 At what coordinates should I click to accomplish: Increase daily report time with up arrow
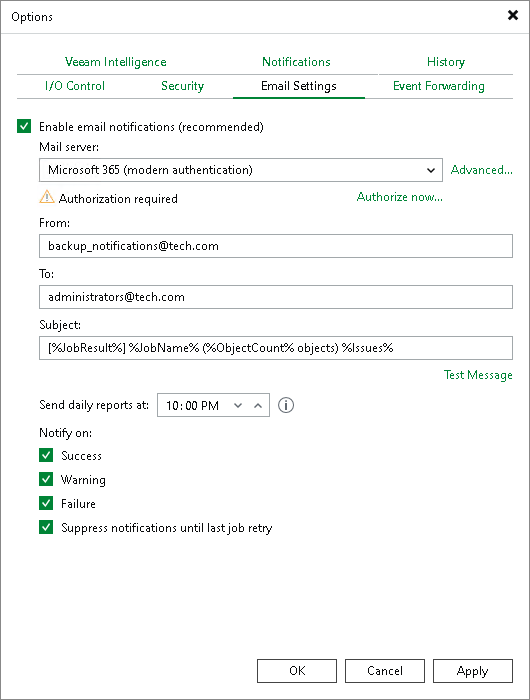(258, 405)
